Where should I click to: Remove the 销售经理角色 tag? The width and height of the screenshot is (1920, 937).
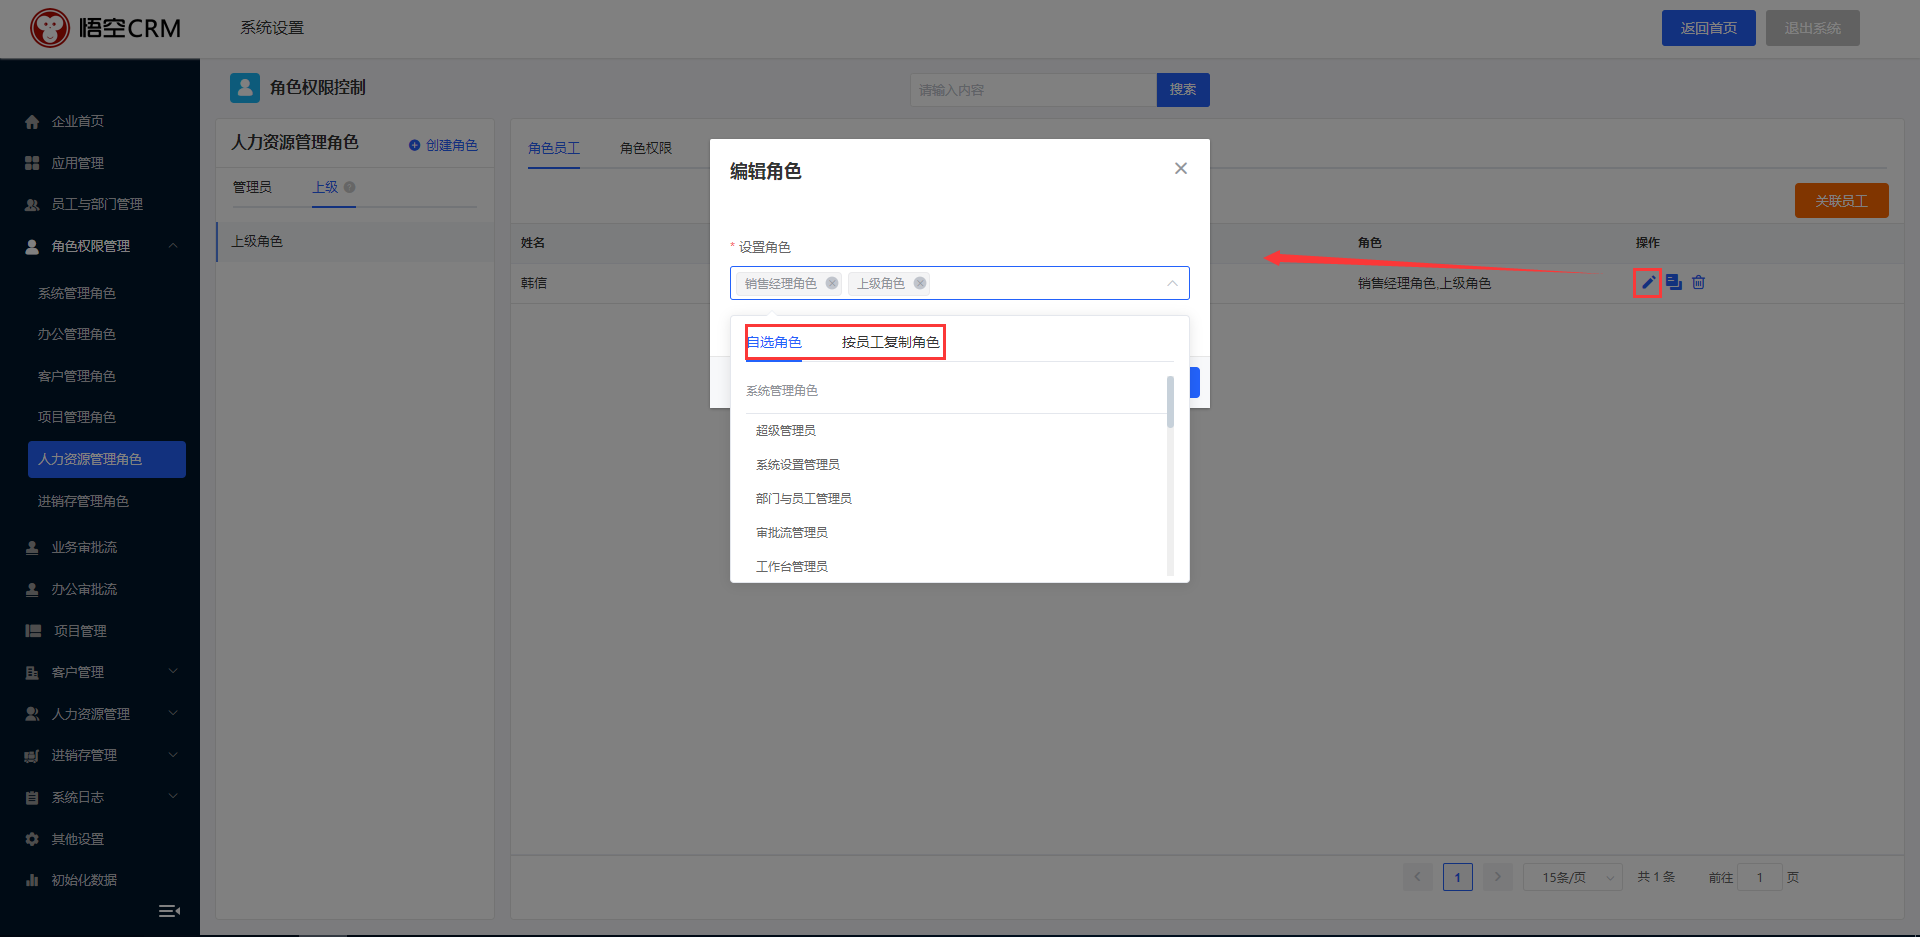tap(832, 283)
